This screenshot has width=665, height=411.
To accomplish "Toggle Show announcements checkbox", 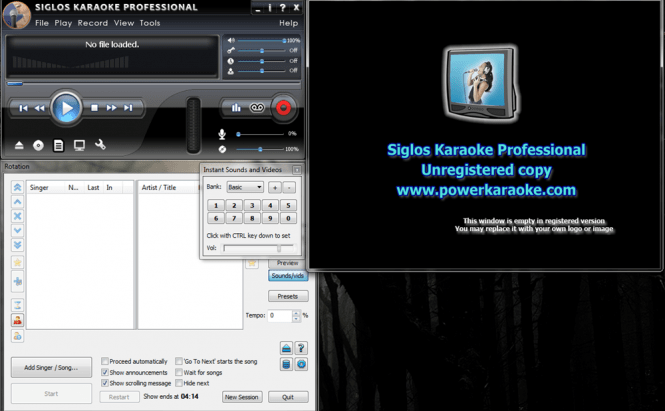I will pyautogui.click(x=105, y=372).
